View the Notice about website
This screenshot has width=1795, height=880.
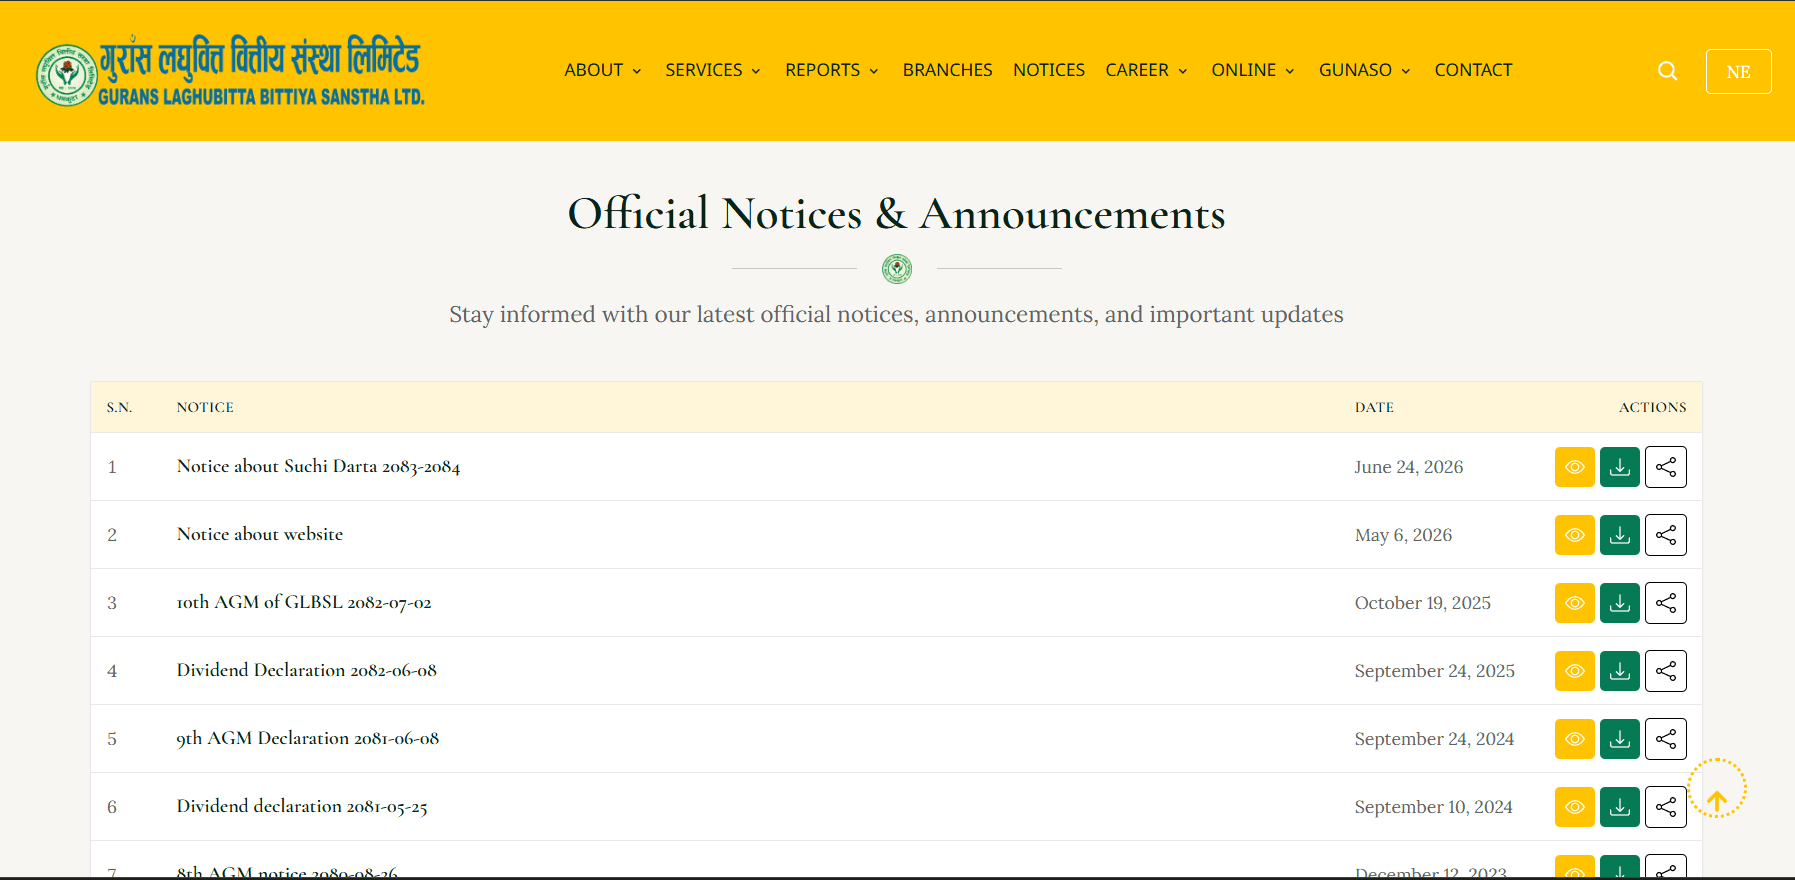[x=1574, y=535]
